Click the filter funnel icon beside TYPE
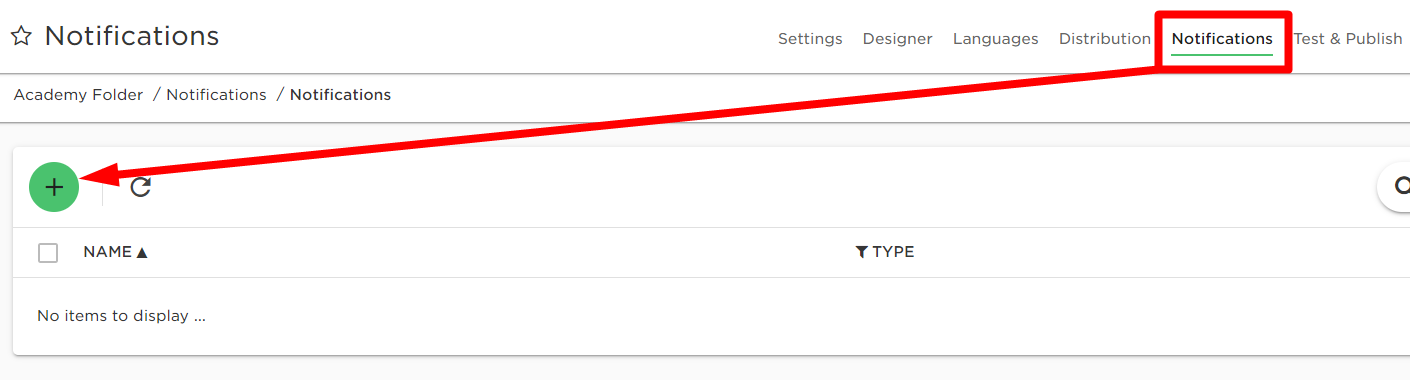The image size is (1410, 380). pyautogui.click(x=862, y=252)
